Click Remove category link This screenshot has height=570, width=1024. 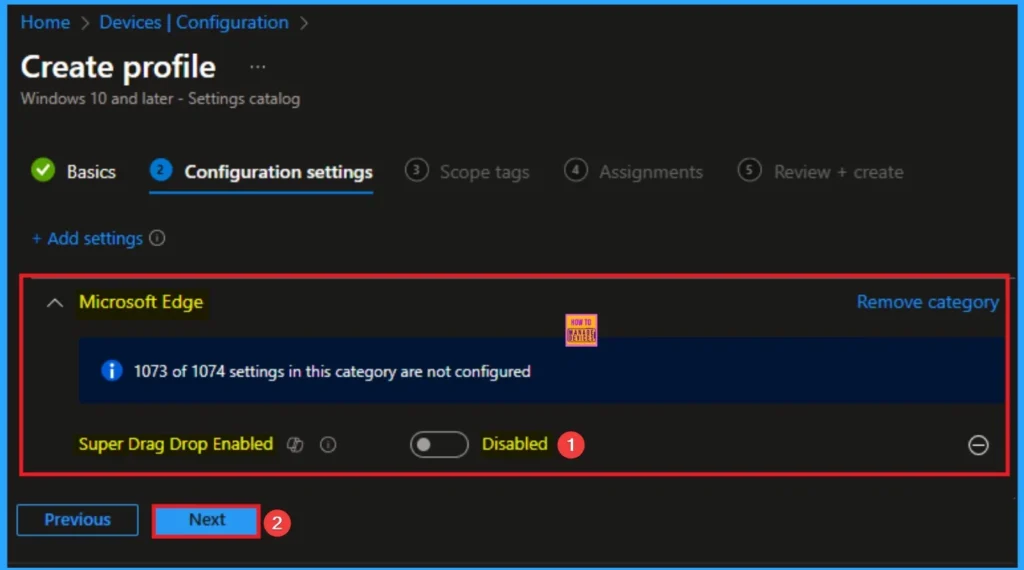point(927,302)
